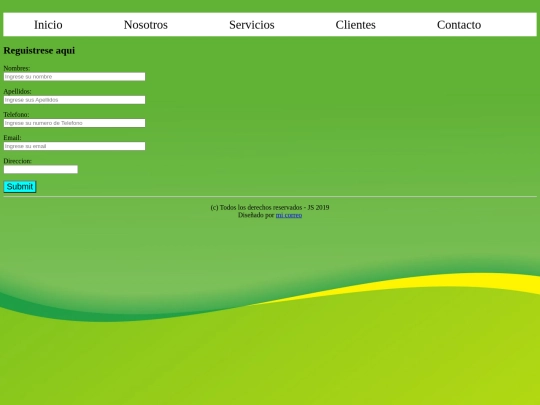This screenshot has height=405, width=540.
Task: Click the 'Apellidos:' label
Action: pyautogui.click(x=18, y=91)
